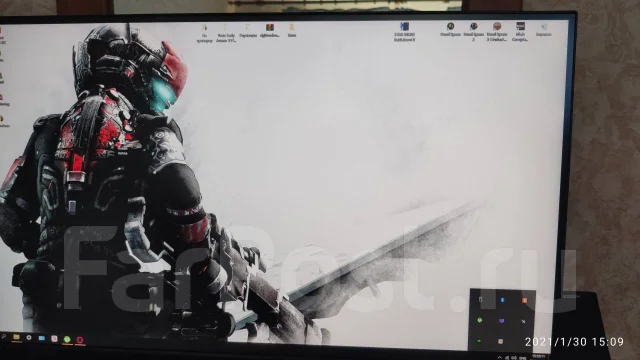Viewport: 640px width, 360px height.
Task: Click the purple chat icon in tray popup
Action: (502, 321)
